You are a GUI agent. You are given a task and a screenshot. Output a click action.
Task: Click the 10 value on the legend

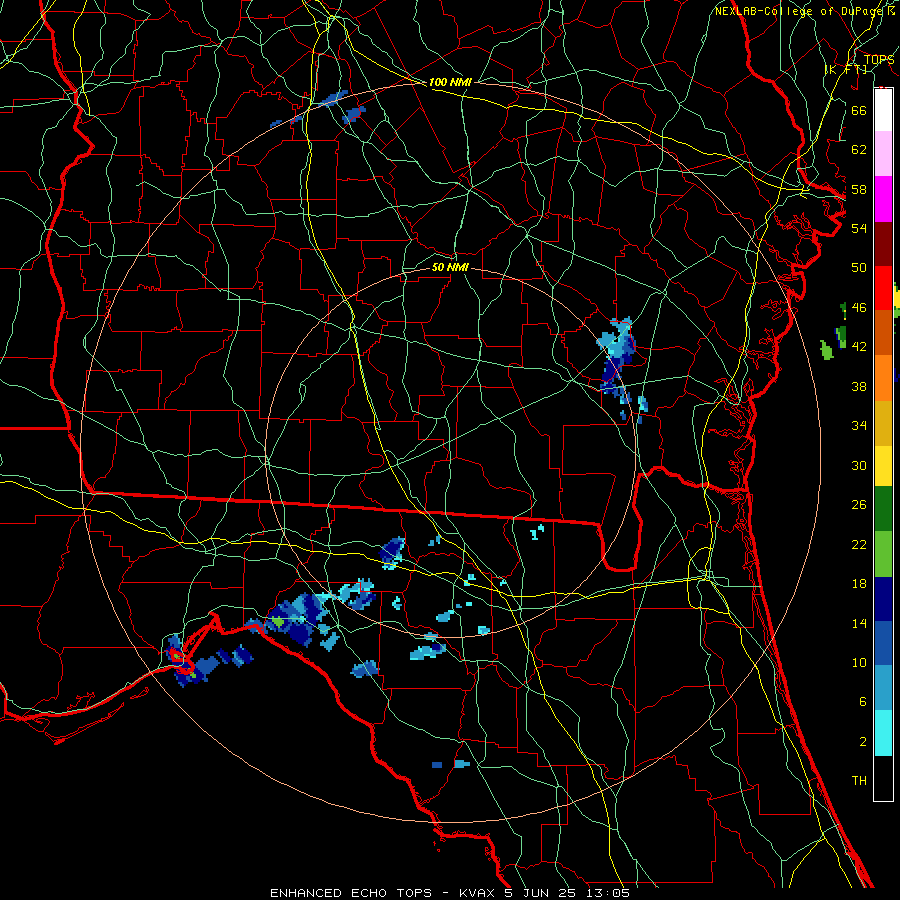pyautogui.click(x=859, y=663)
